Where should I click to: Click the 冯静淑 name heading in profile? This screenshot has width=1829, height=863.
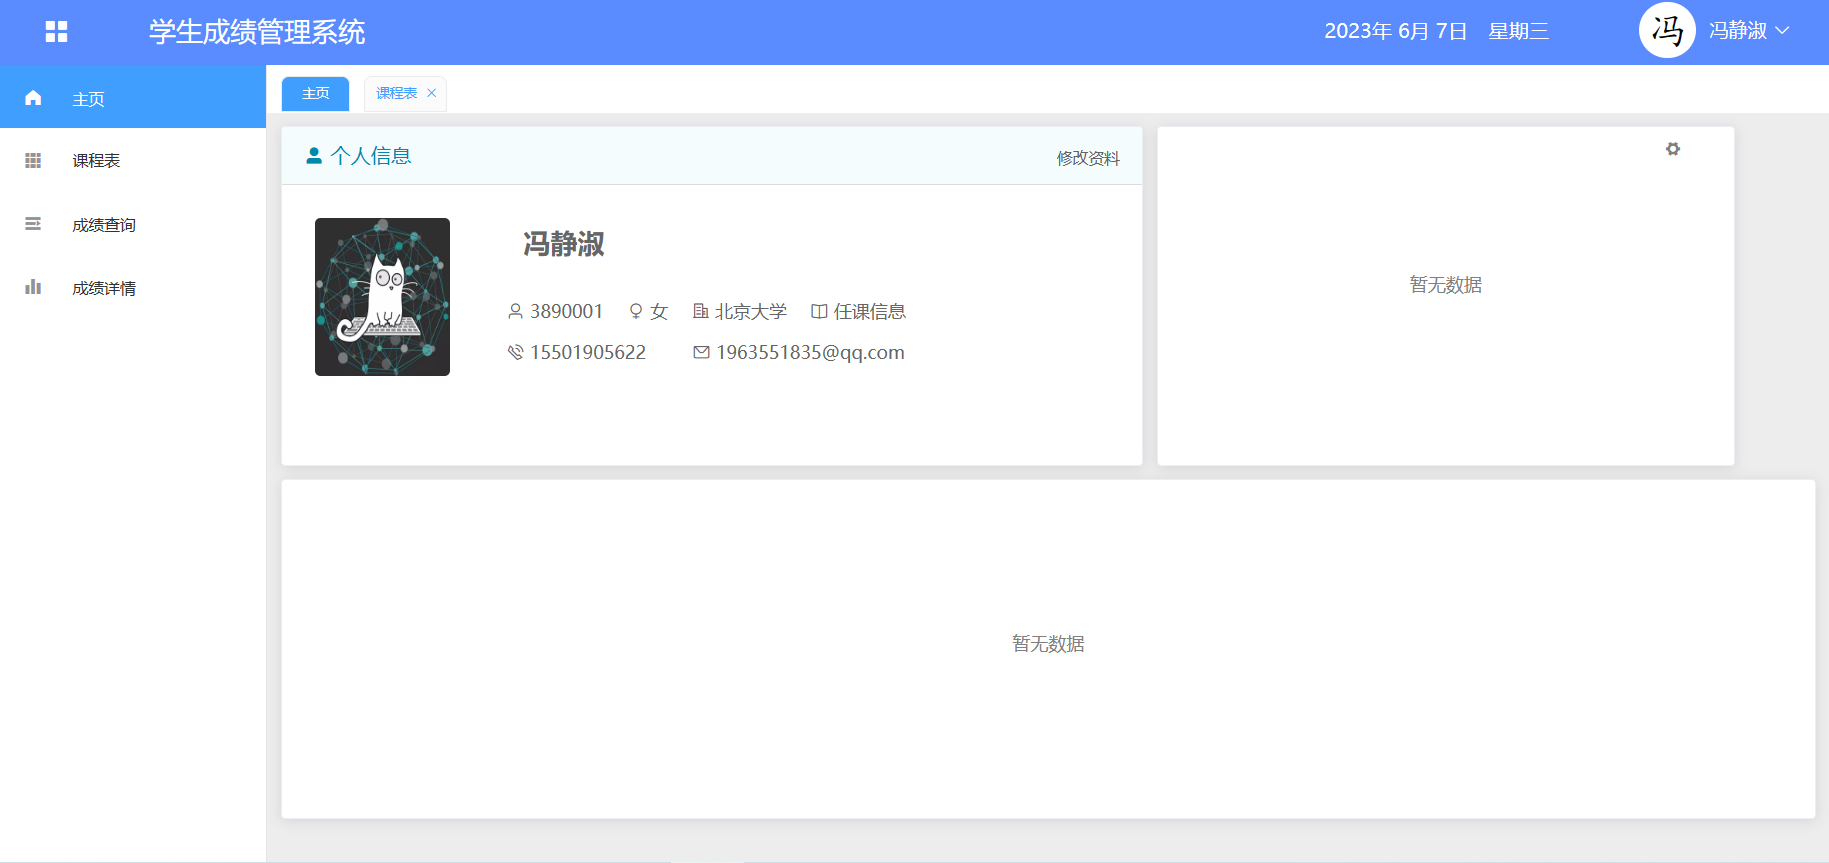click(x=564, y=244)
